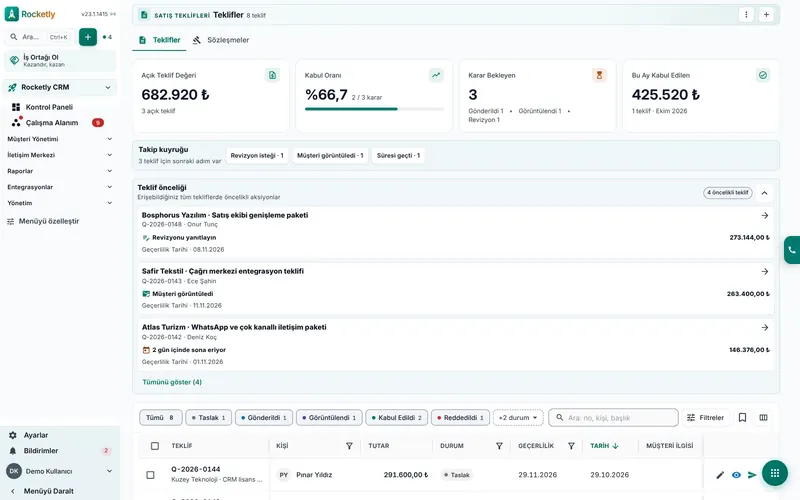Screen dimensions: 800x500
Task: Open Bosphorus Yazılım teklif via arrow
Action: [764, 215]
